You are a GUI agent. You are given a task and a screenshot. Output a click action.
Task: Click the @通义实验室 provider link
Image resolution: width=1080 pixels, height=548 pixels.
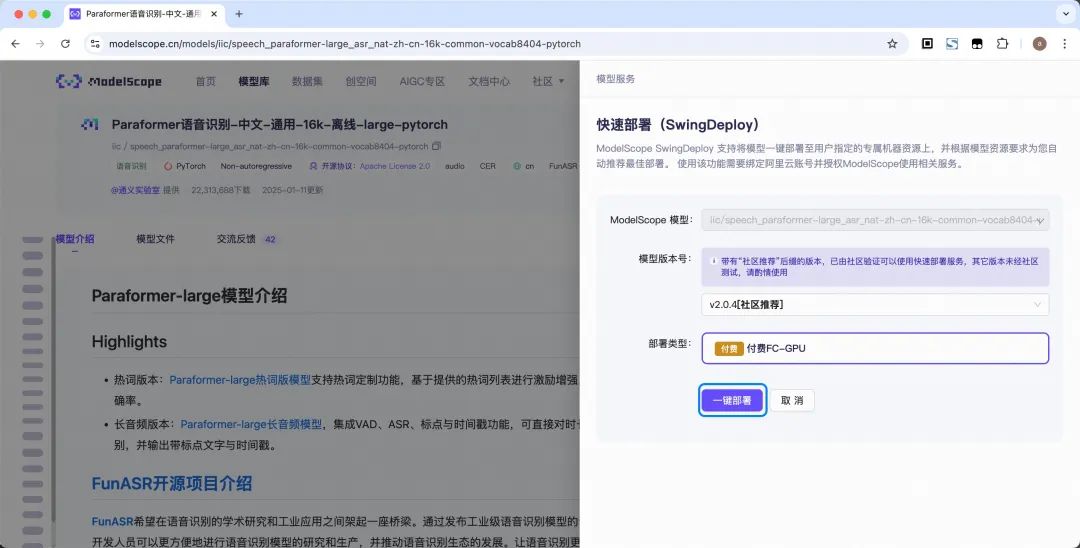(x=135, y=190)
